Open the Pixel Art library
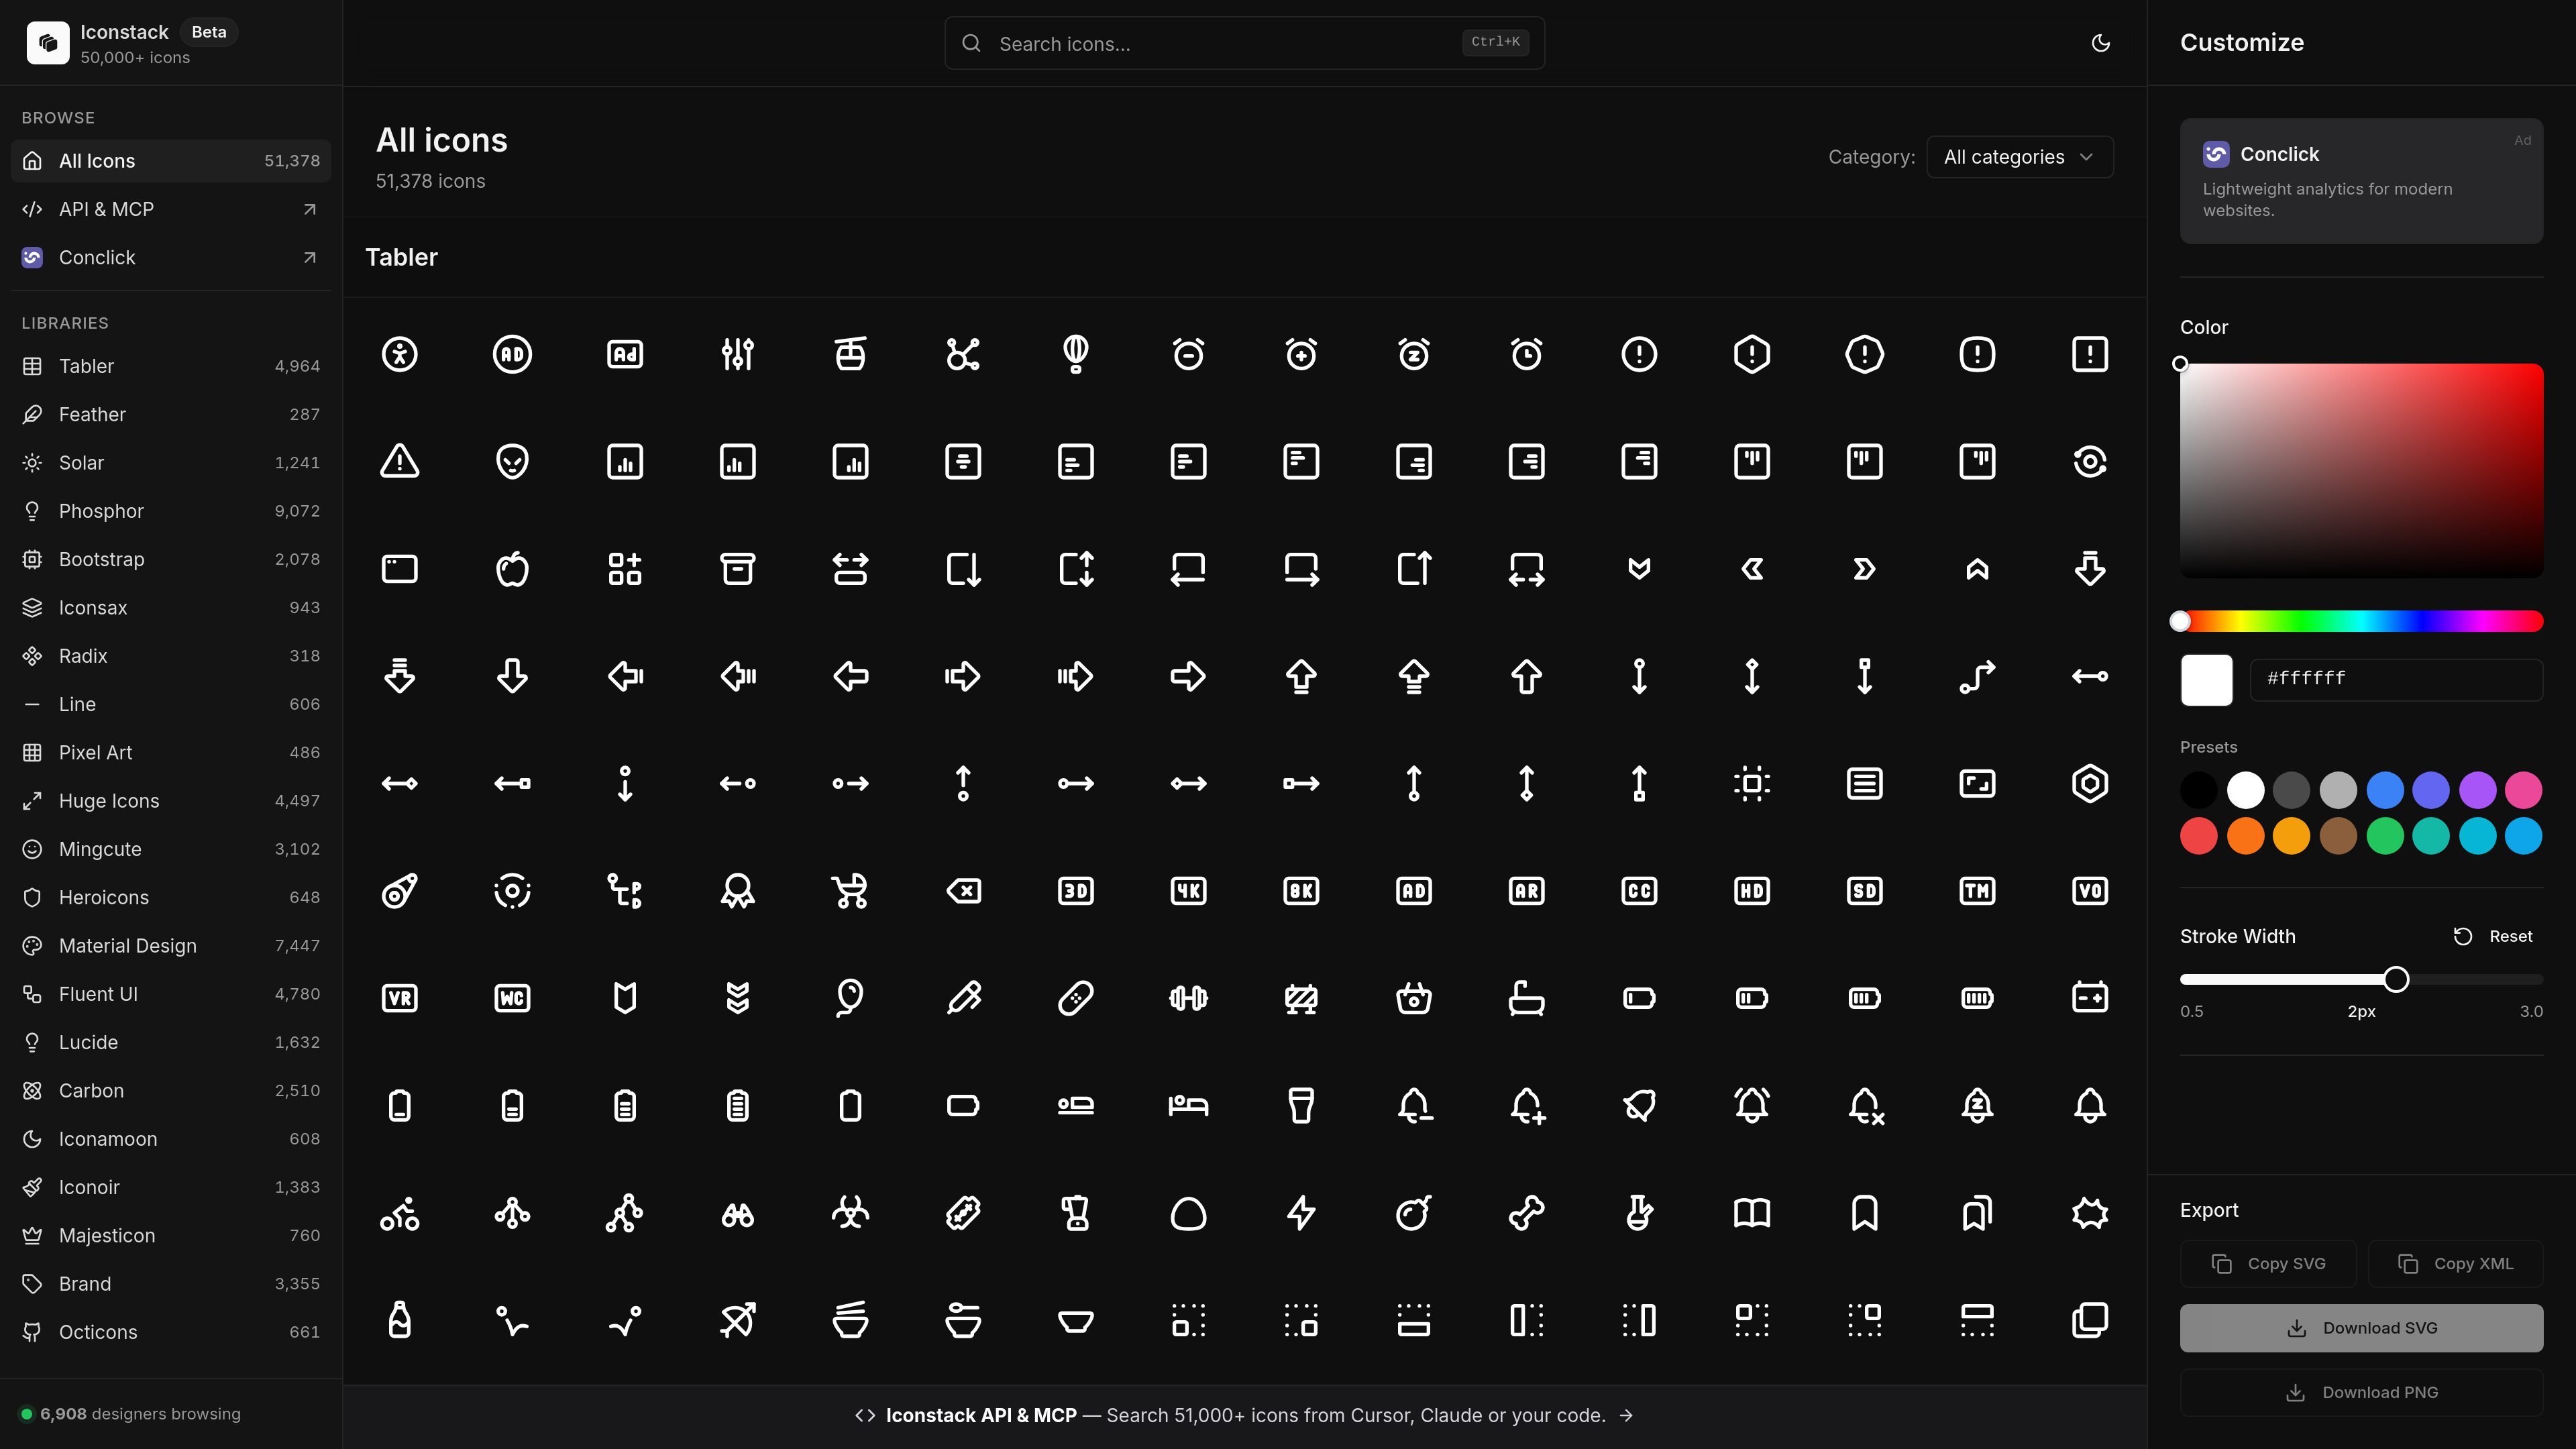The height and width of the screenshot is (1449, 2576). coord(171,752)
